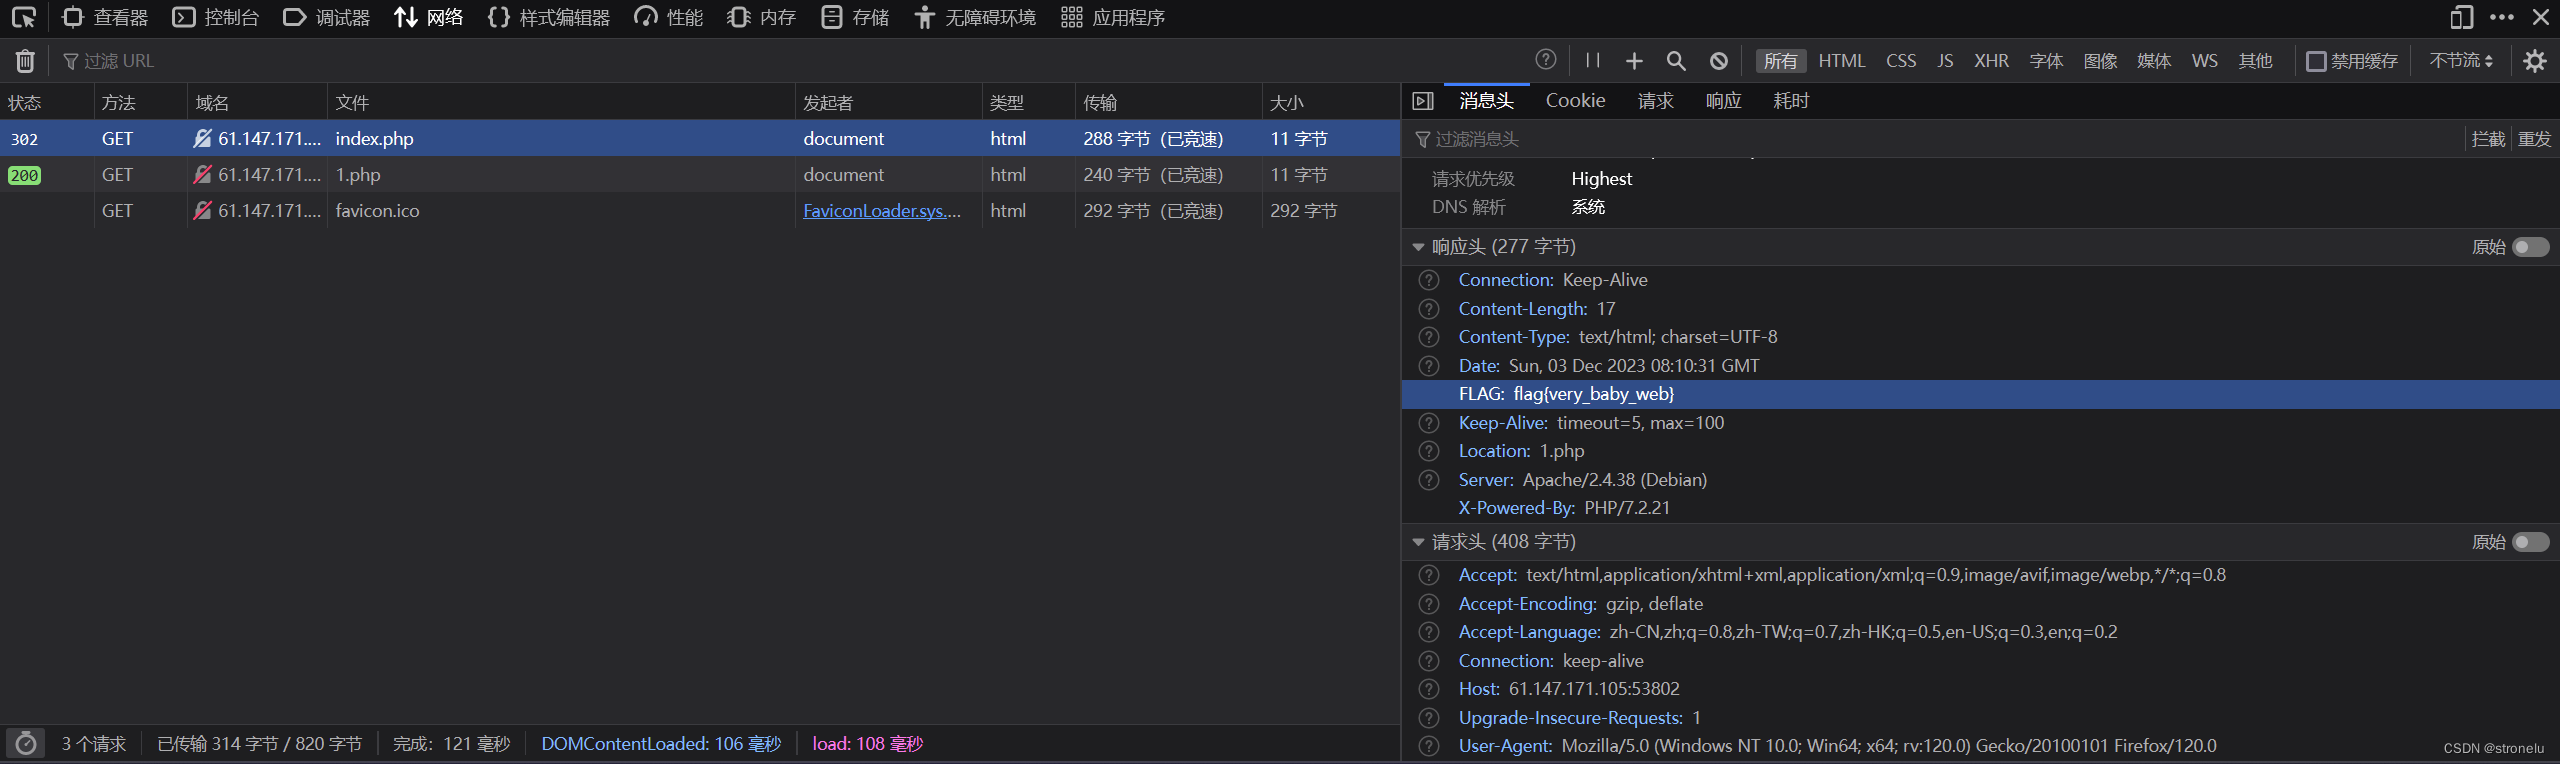Screen dimensions: 2560x764
Task: Open the 请求 request details tab
Action: (1655, 101)
